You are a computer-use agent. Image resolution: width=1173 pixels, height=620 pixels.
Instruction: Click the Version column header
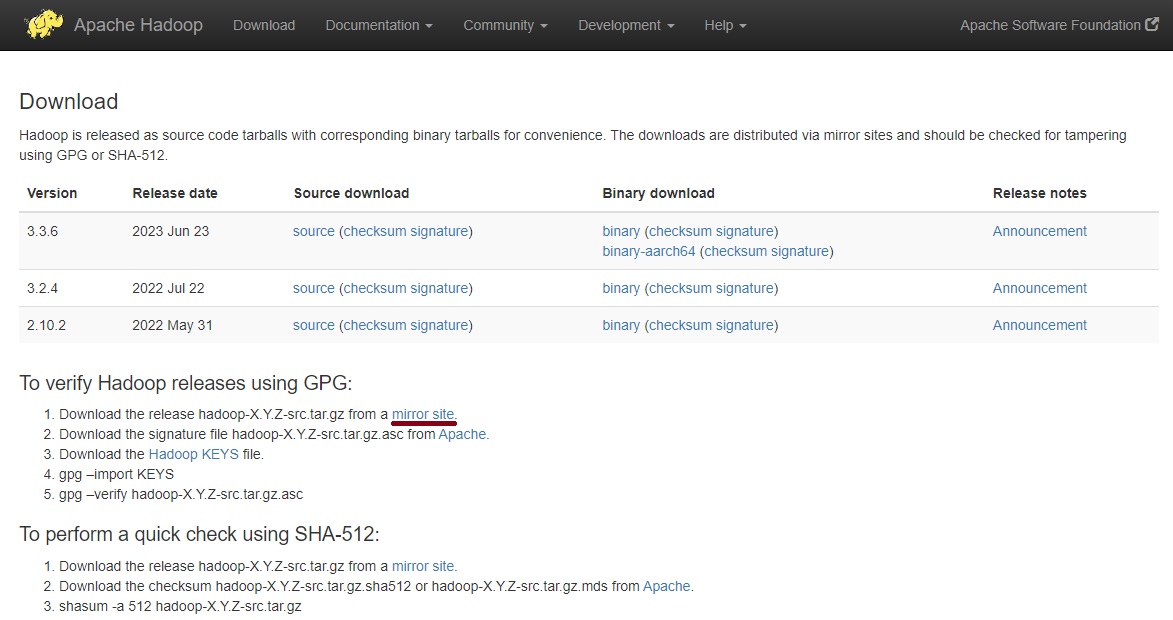tap(52, 193)
